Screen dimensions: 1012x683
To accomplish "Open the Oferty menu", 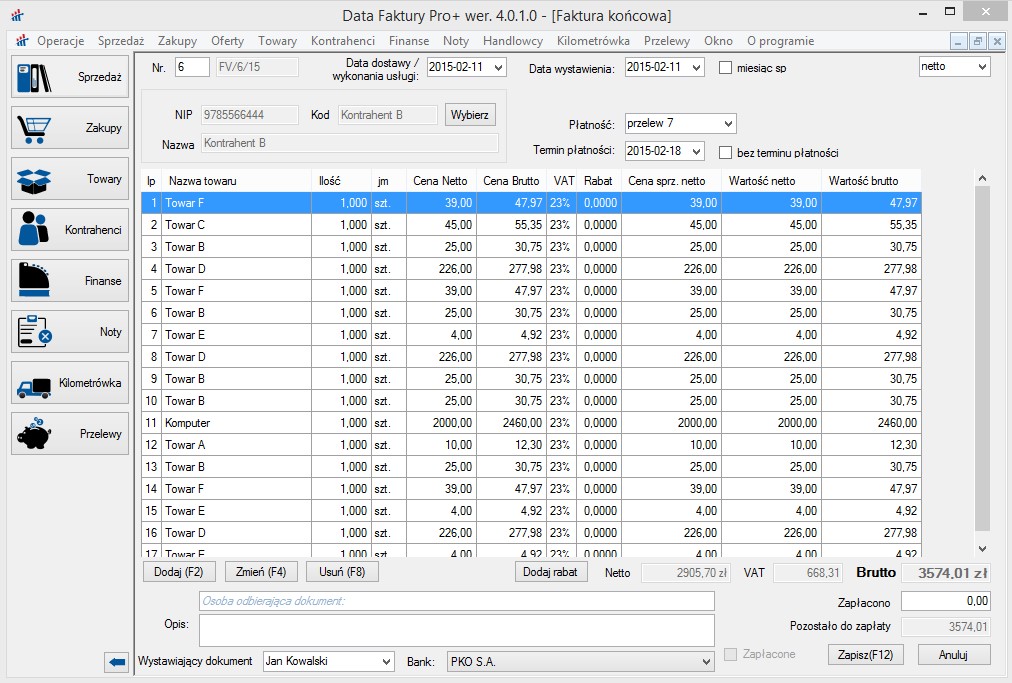I will [227, 41].
